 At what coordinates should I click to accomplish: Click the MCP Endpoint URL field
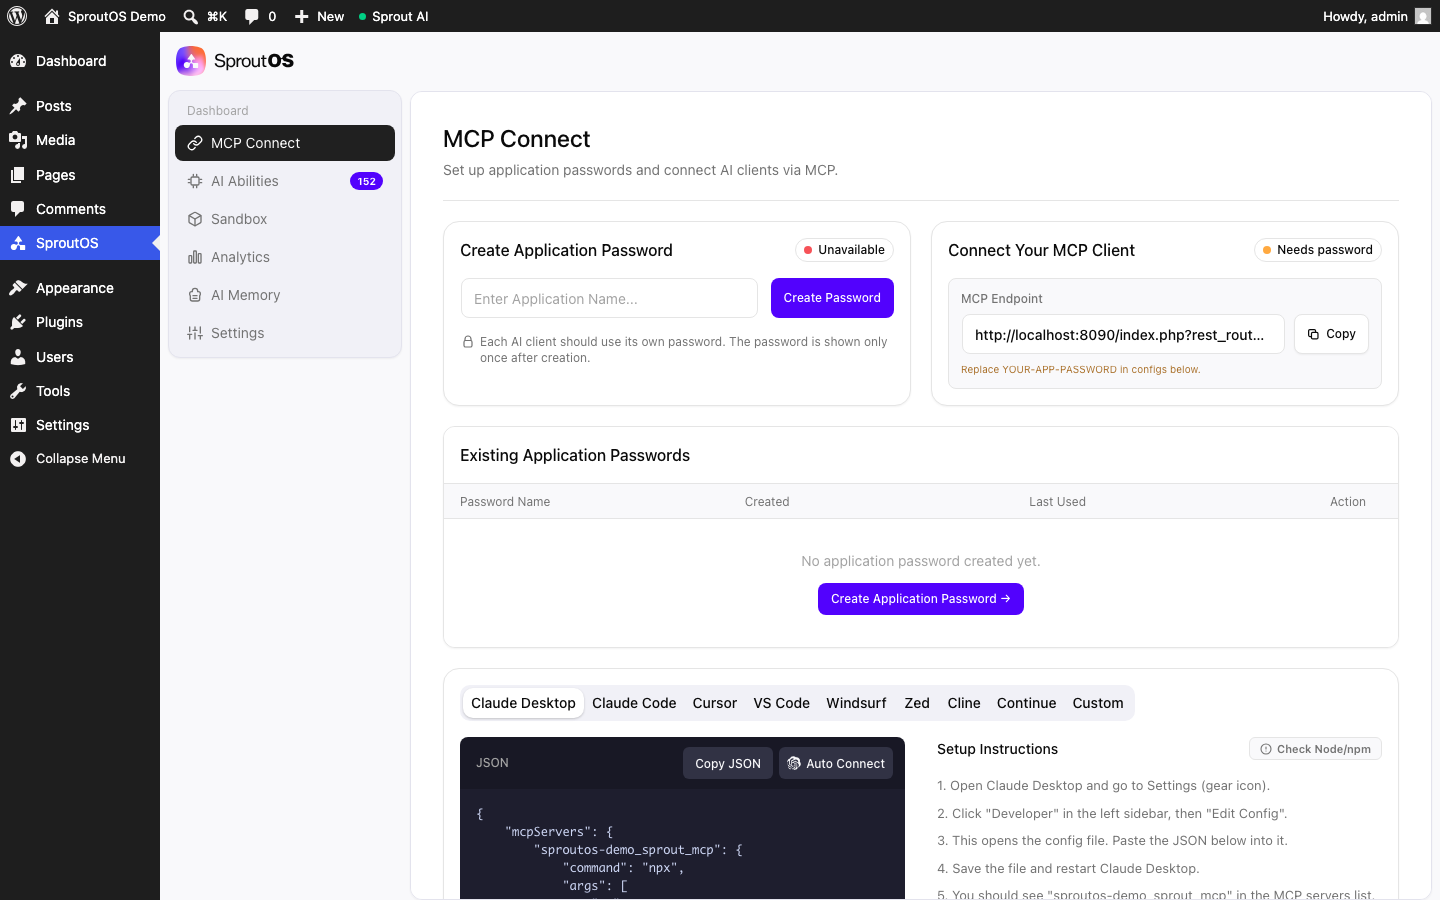point(1123,334)
